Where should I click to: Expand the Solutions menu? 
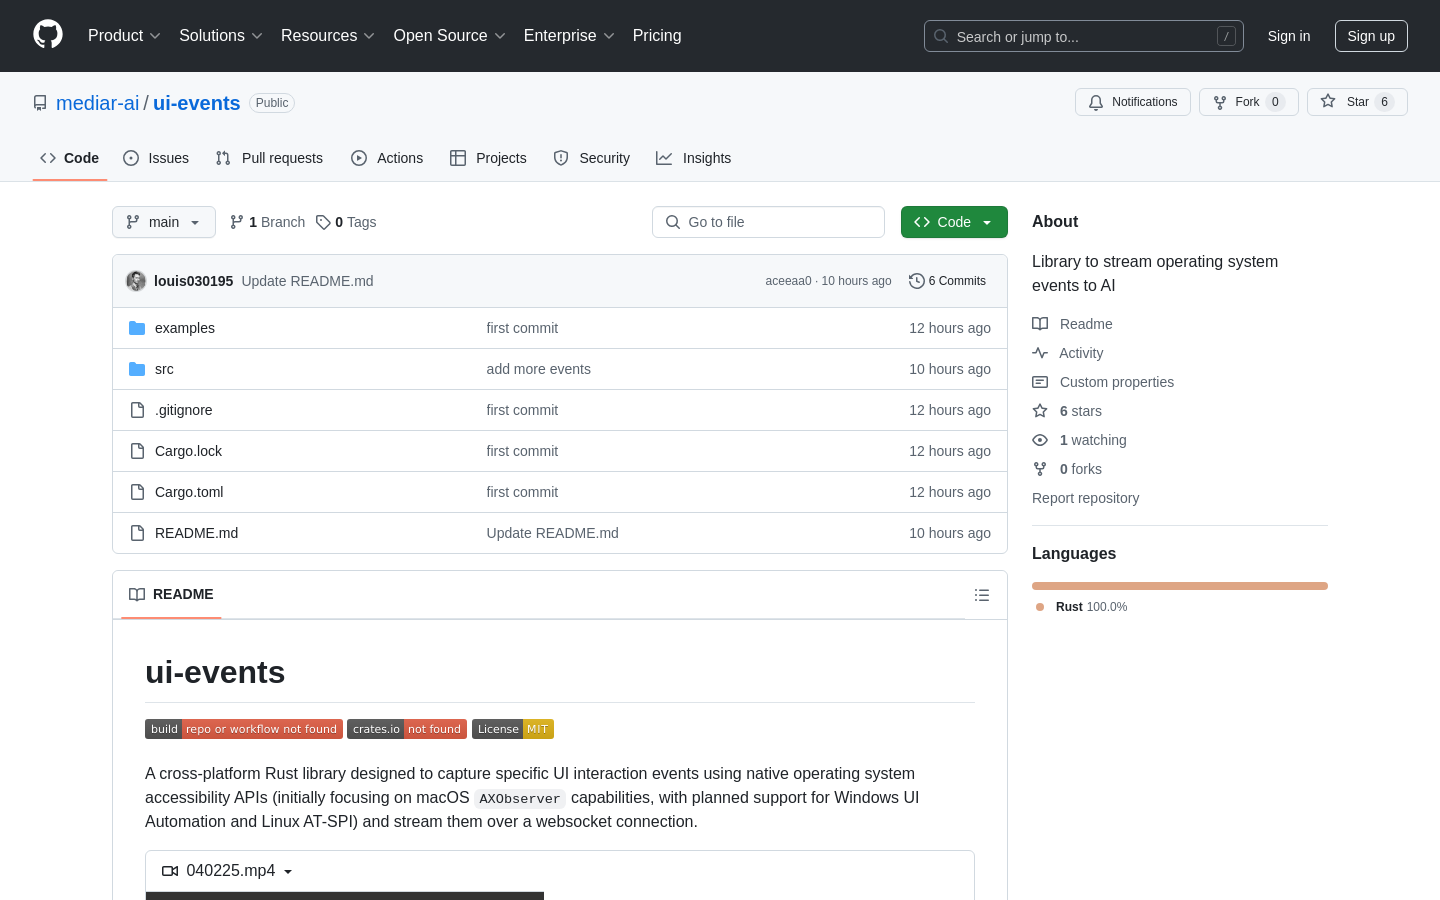pyautogui.click(x=221, y=35)
